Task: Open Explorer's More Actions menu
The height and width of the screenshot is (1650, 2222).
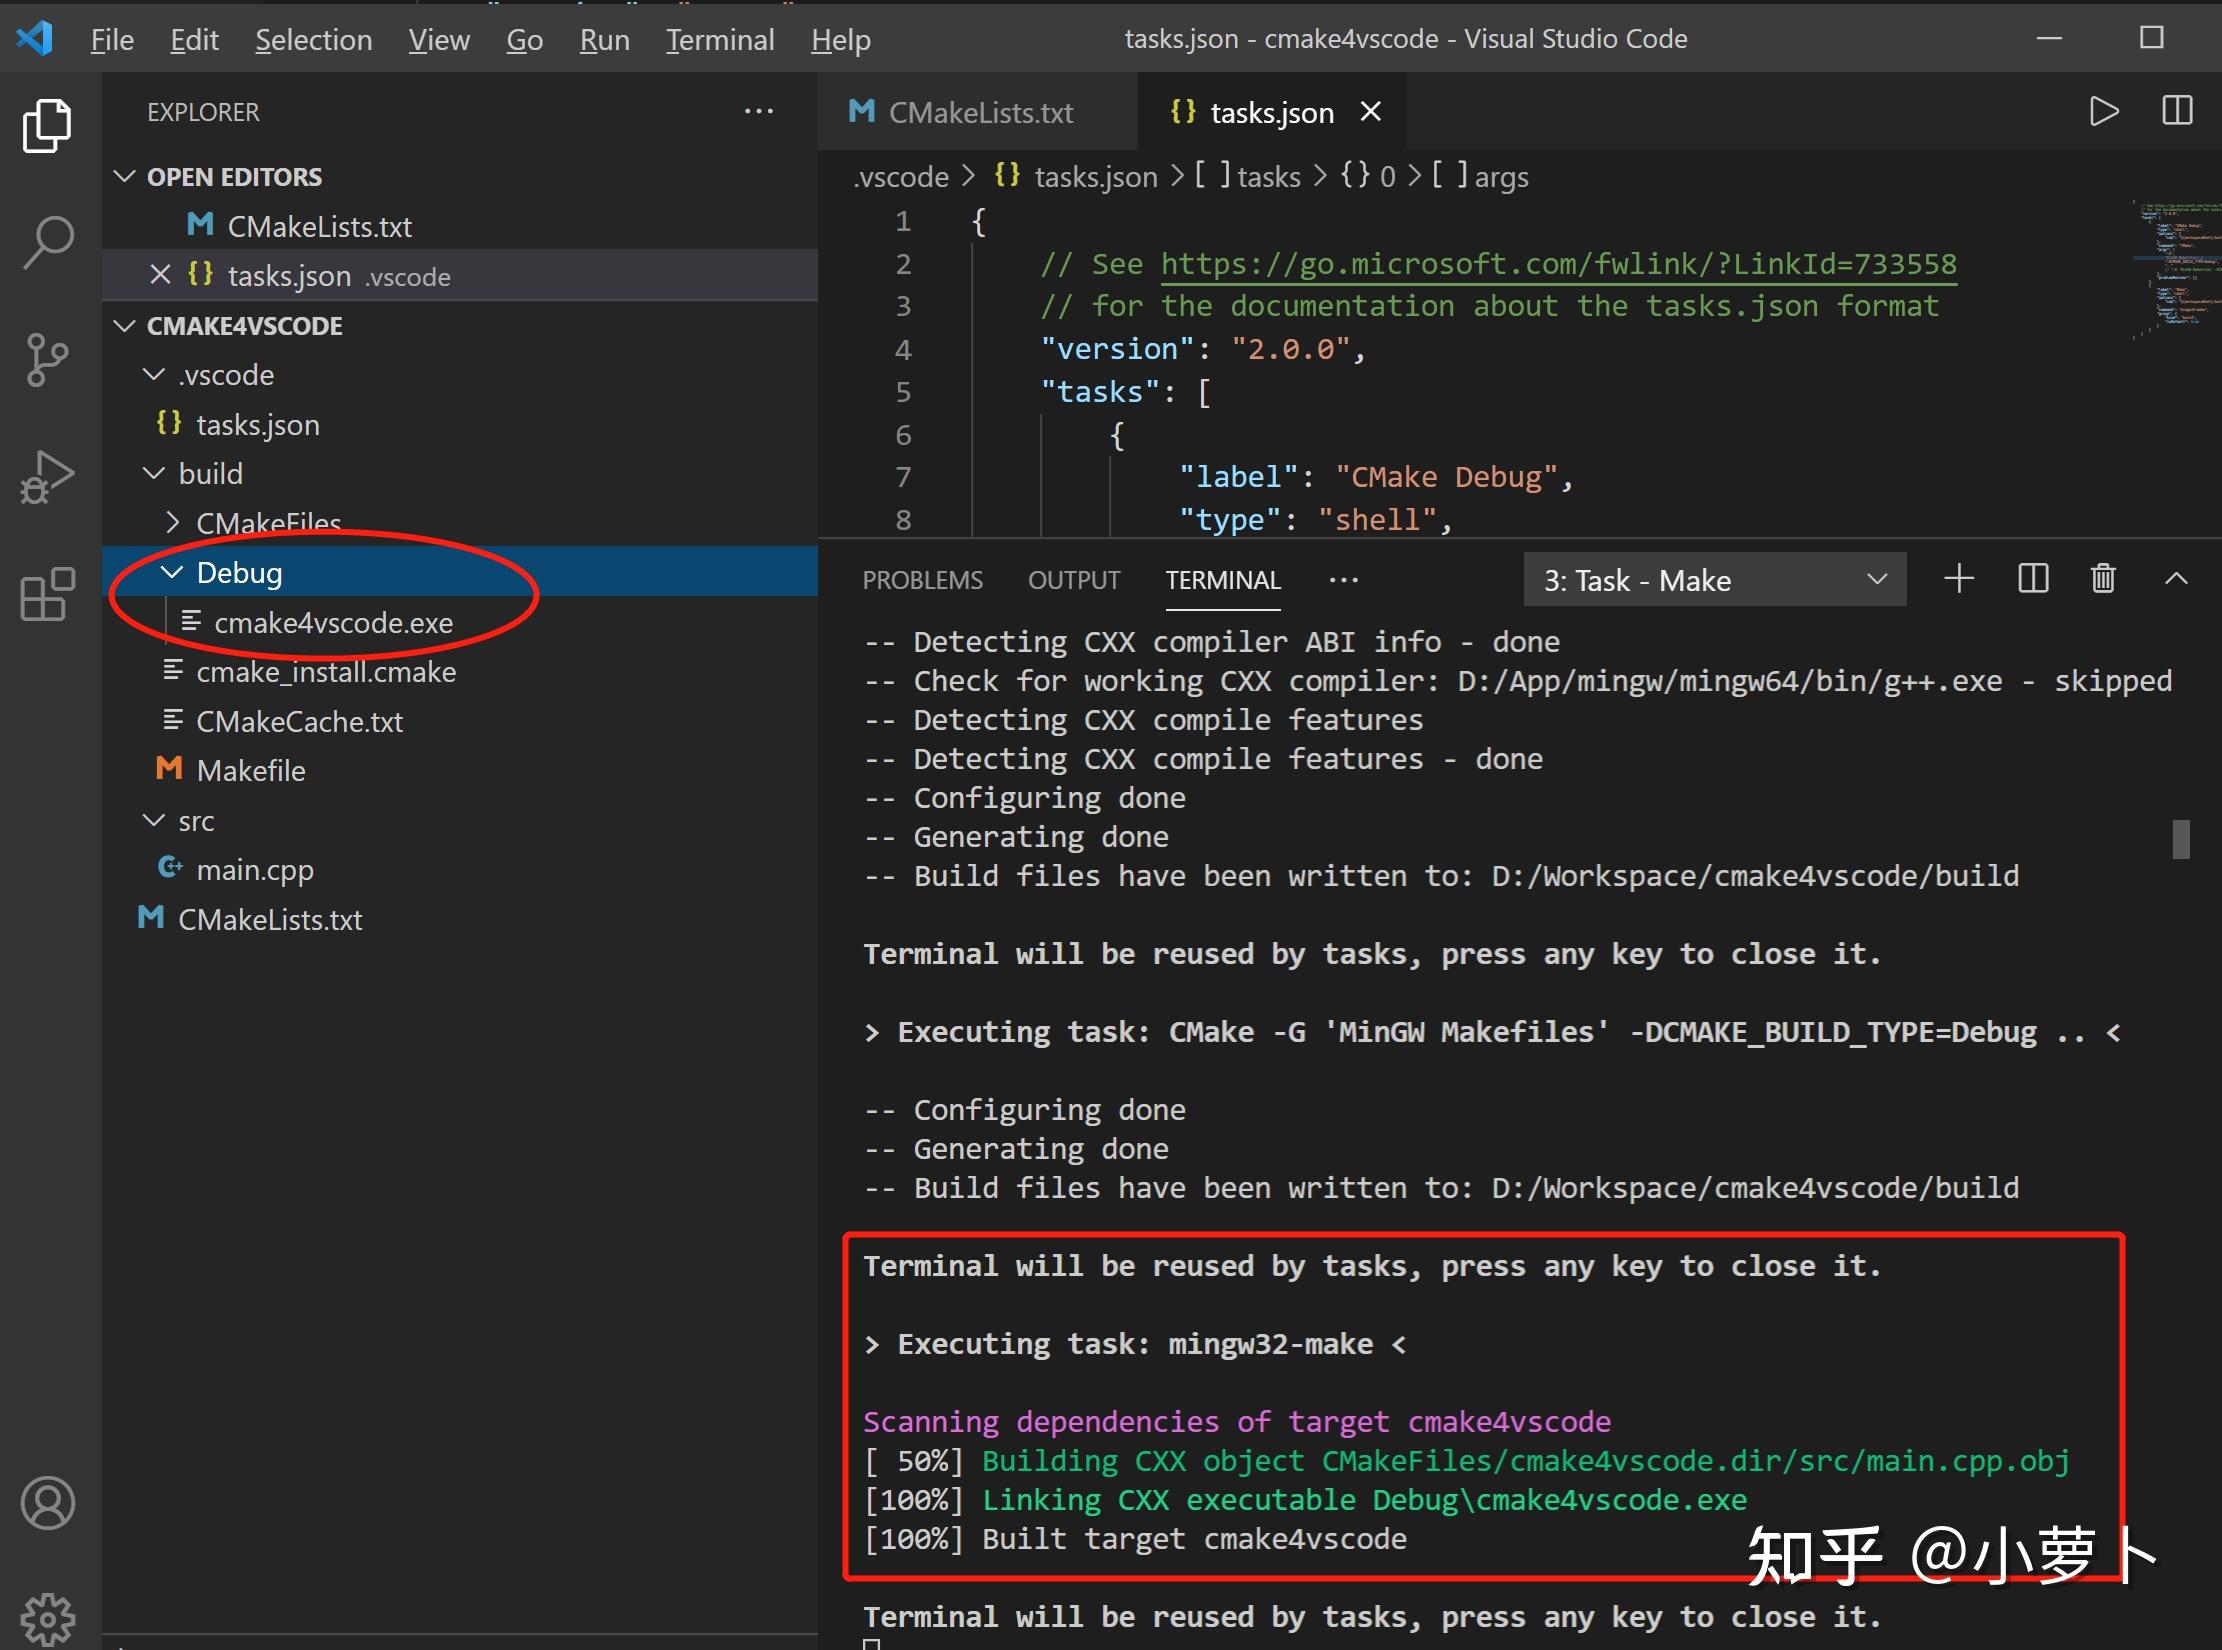Action: (759, 111)
